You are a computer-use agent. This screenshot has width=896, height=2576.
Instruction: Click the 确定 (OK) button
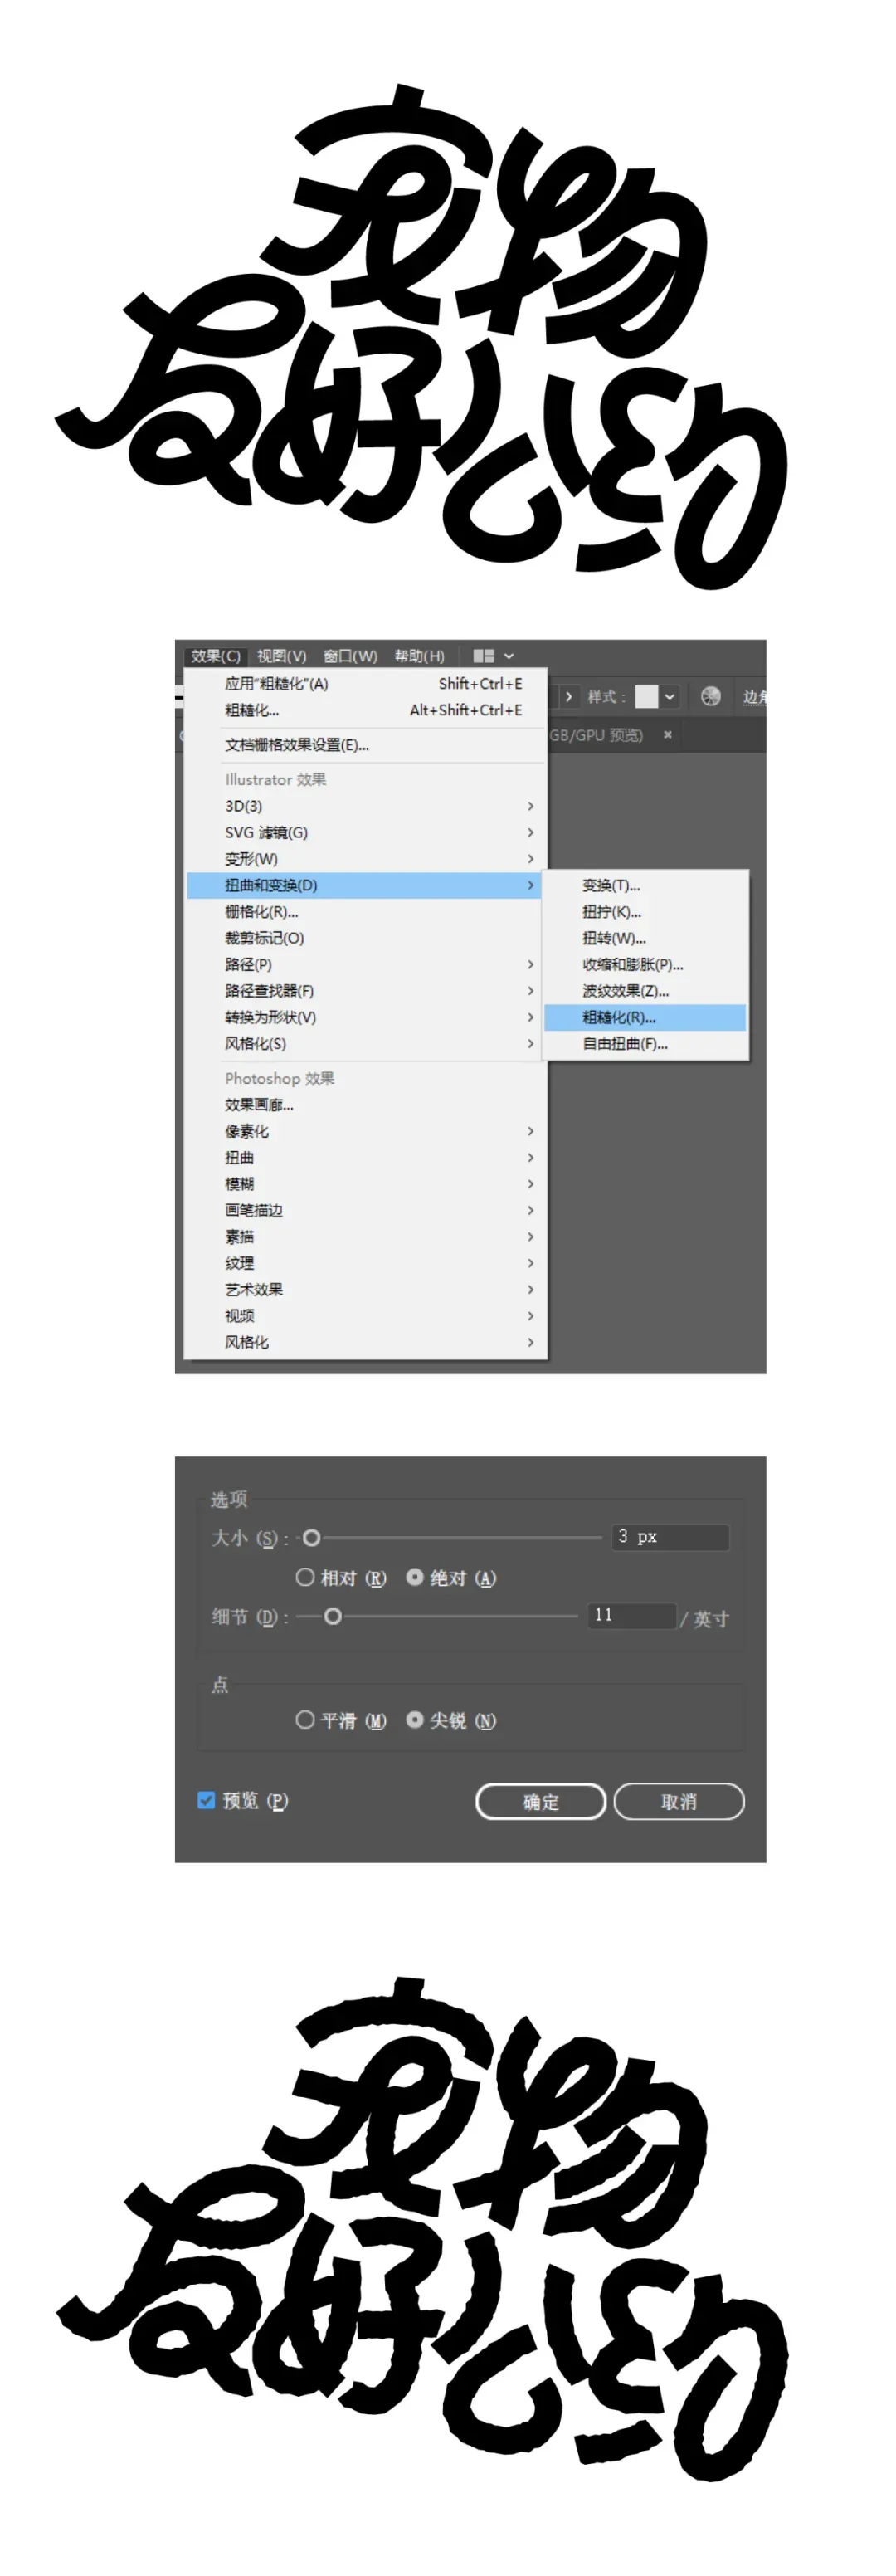(x=540, y=1801)
